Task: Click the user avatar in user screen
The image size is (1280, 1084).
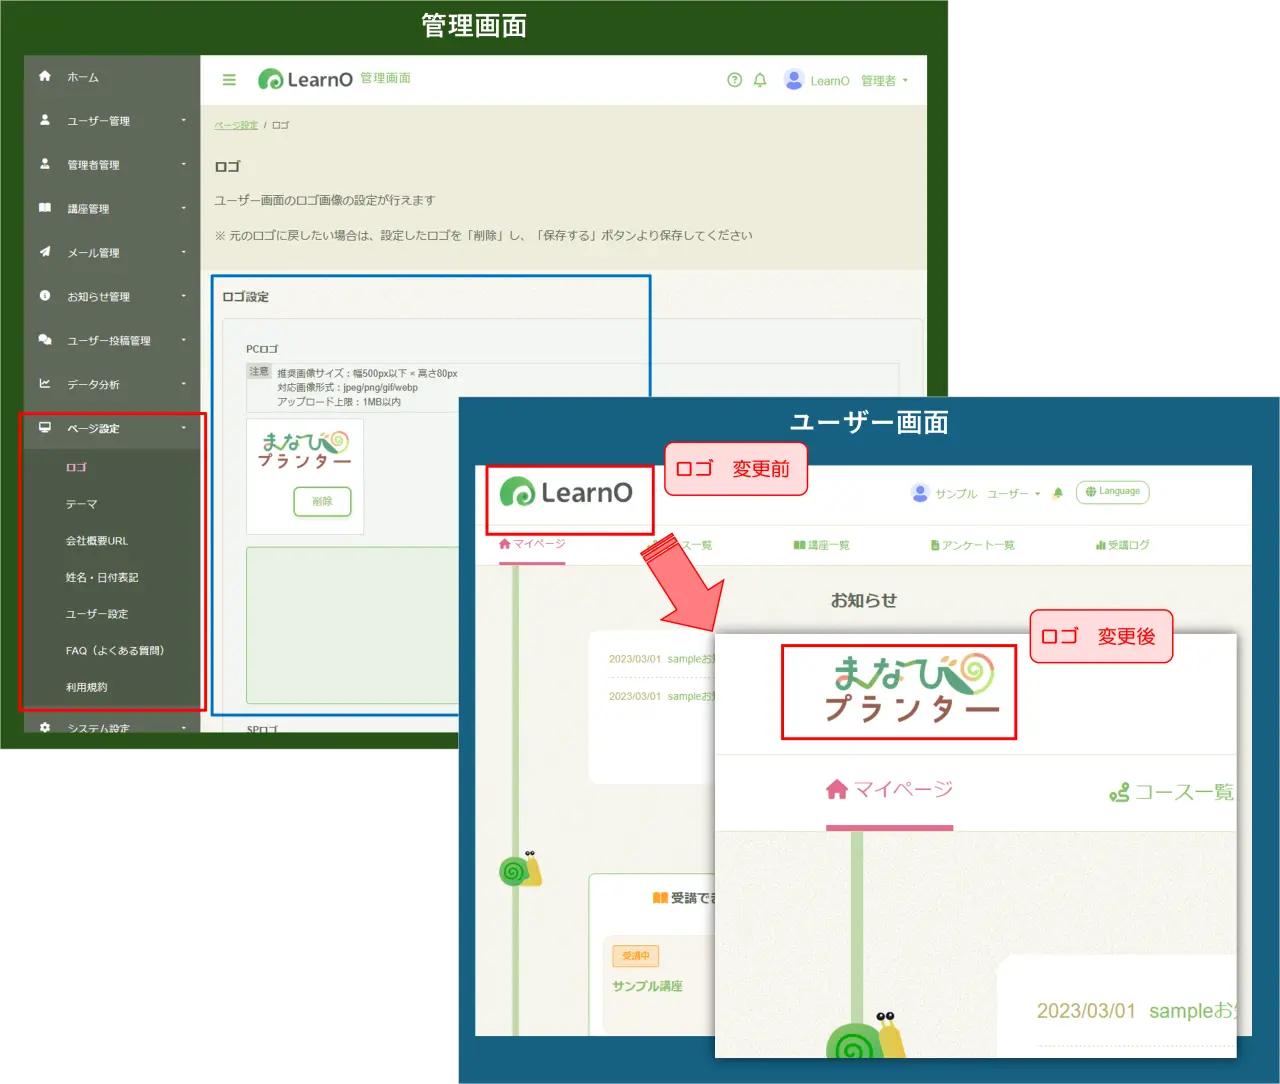Action: [920, 493]
